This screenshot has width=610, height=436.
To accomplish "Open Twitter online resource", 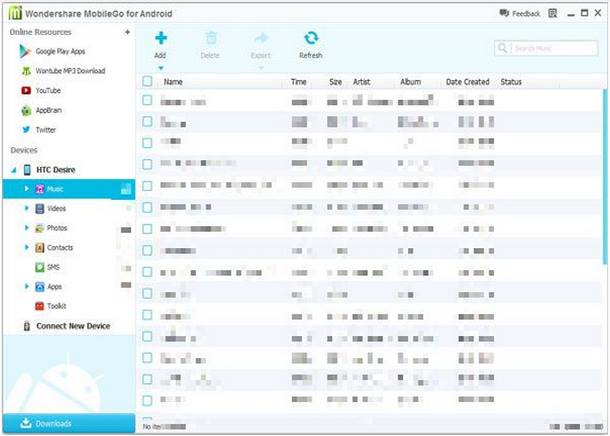I will click(39, 130).
